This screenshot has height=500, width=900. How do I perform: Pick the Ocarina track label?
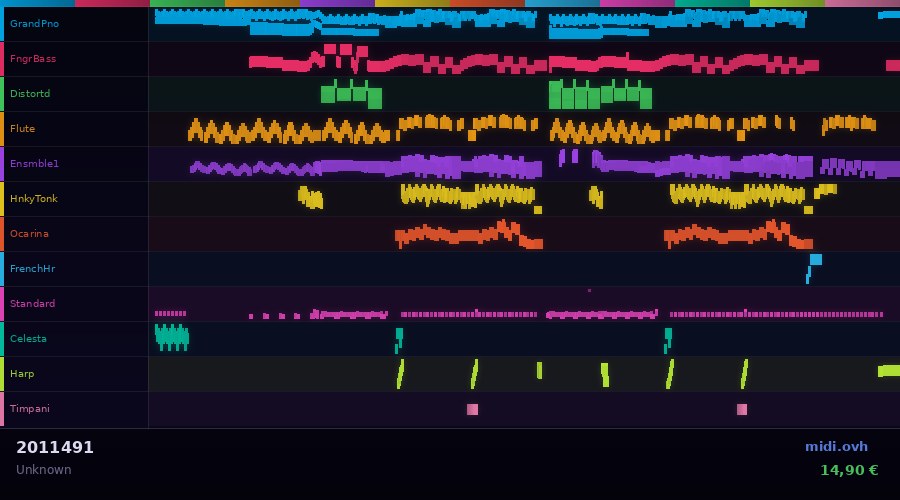coord(29,234)
